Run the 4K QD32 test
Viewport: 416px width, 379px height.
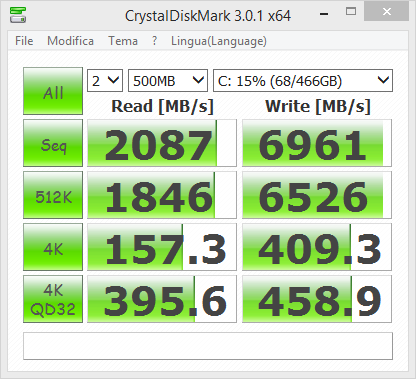tap(53, 299)
